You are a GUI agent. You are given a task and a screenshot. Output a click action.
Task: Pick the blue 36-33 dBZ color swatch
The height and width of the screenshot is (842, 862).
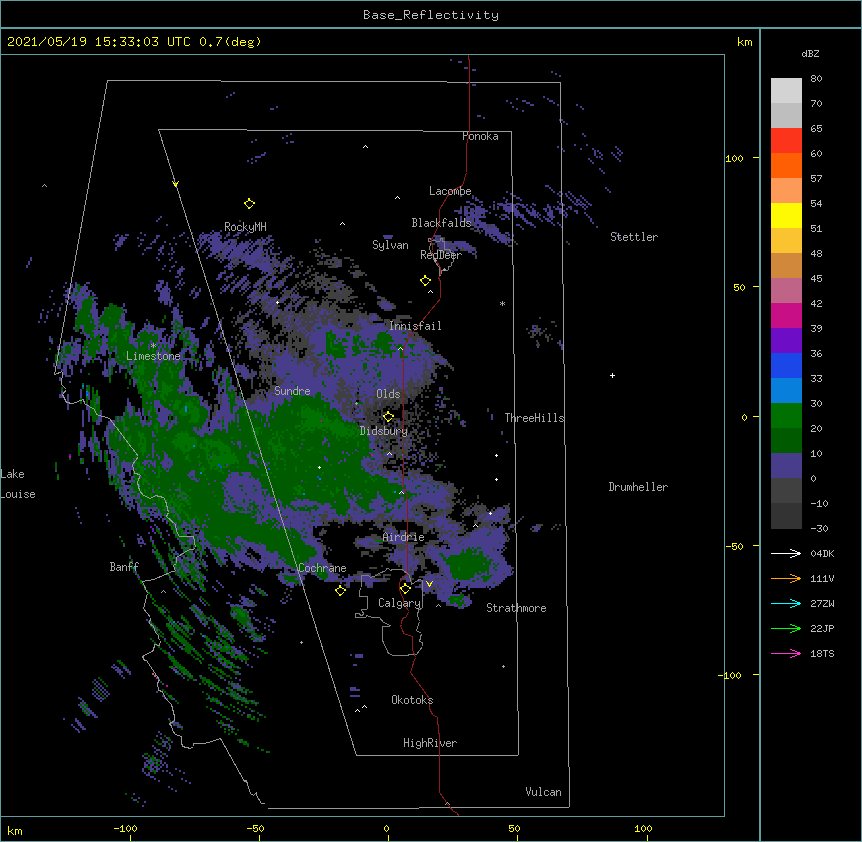[786, 365]
